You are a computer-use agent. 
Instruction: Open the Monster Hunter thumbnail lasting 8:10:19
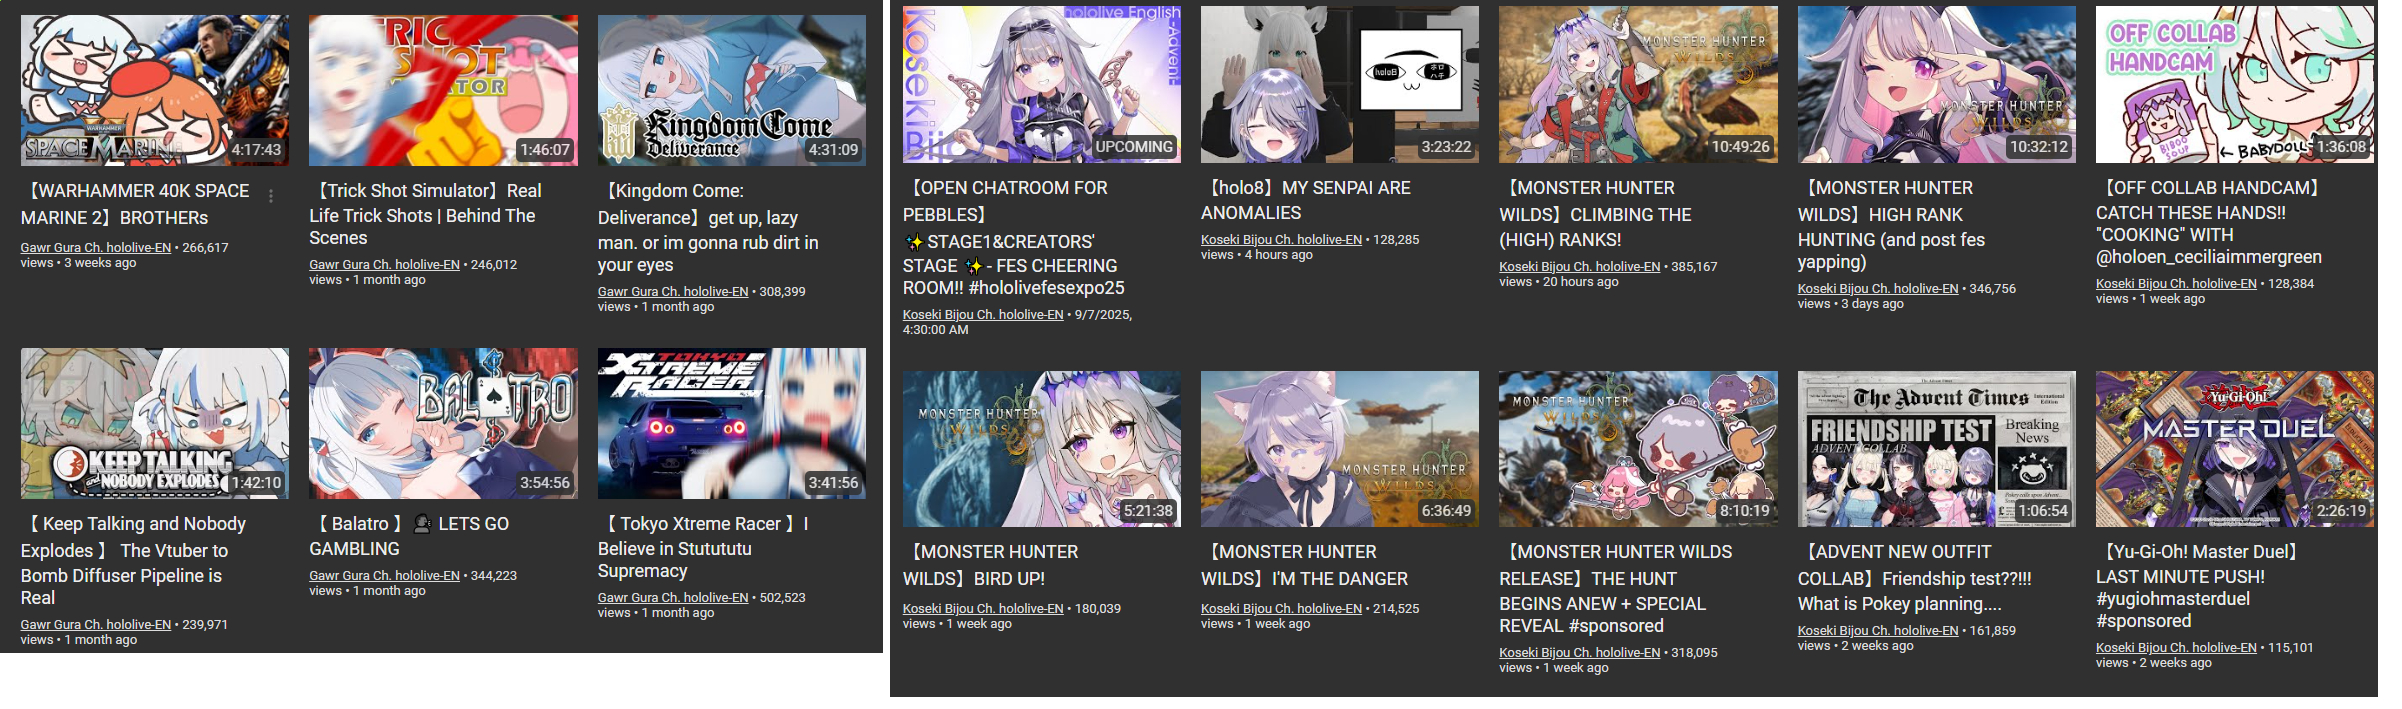(x=1638, y=449)
